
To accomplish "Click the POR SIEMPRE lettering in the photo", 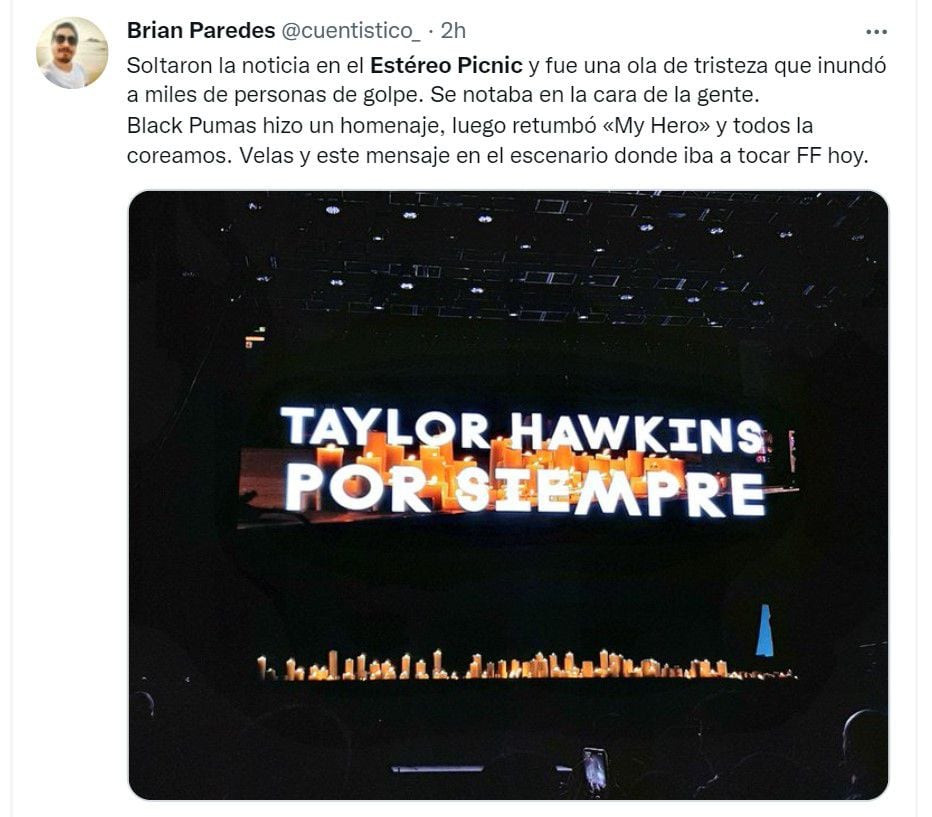I will pyautogui.click(x=523, y=492).
